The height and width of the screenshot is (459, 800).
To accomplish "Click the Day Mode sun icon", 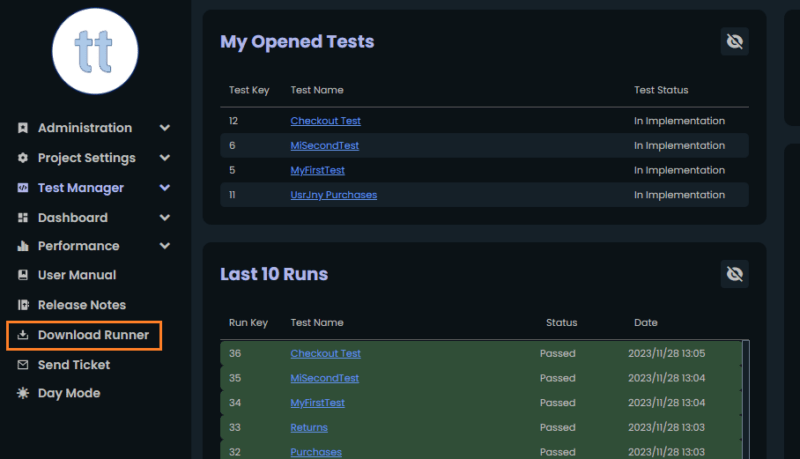I will (x=23, y=393).
